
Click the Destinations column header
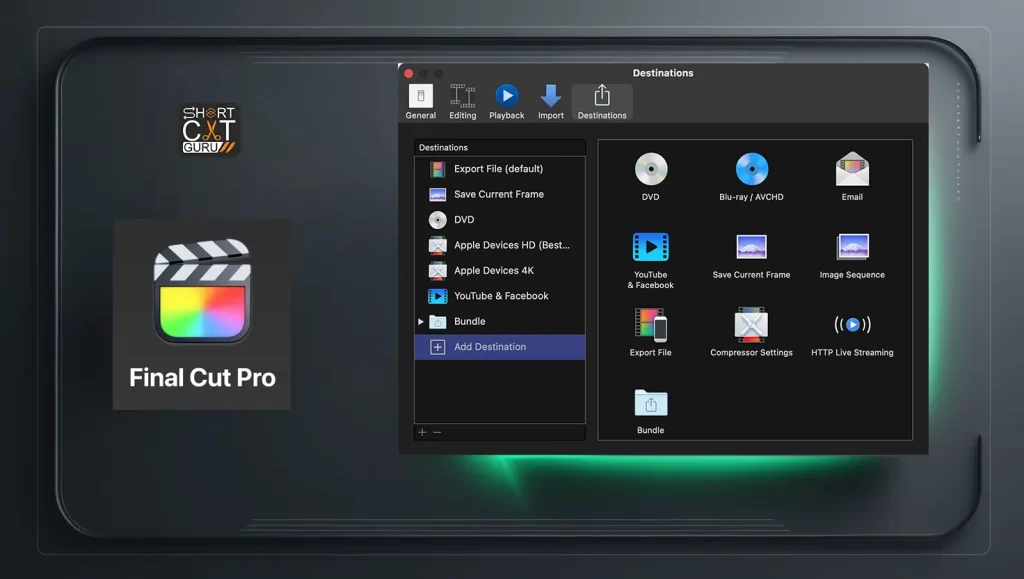coord(500,148)
